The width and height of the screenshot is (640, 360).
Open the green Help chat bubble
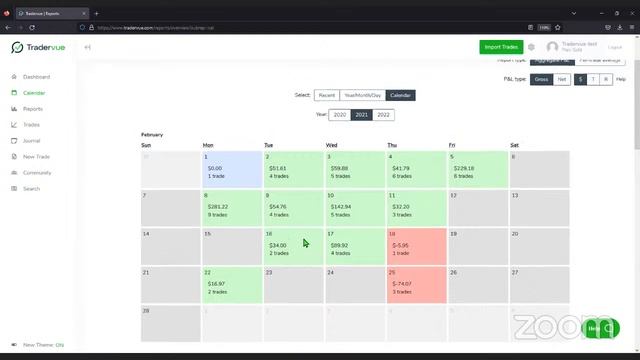[x=600, y=328]
